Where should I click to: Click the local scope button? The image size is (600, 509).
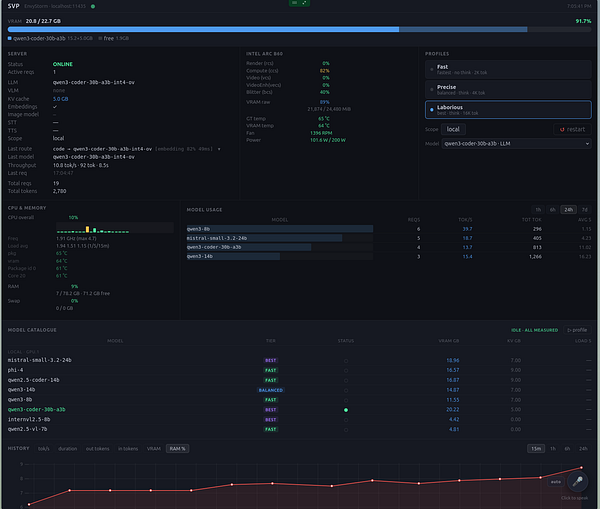pos(453,129)
